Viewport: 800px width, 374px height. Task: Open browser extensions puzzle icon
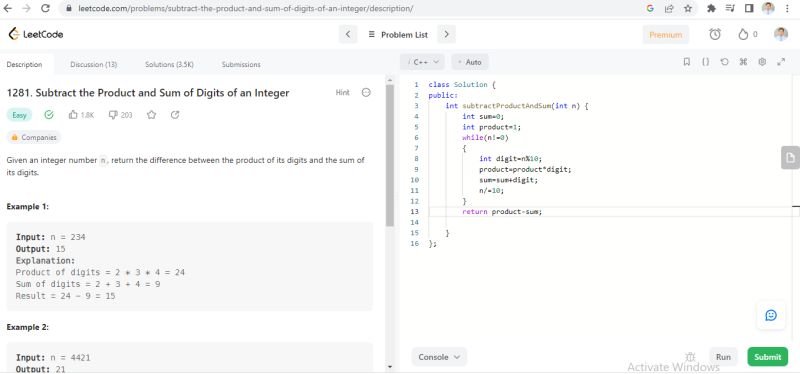(711, 8)
